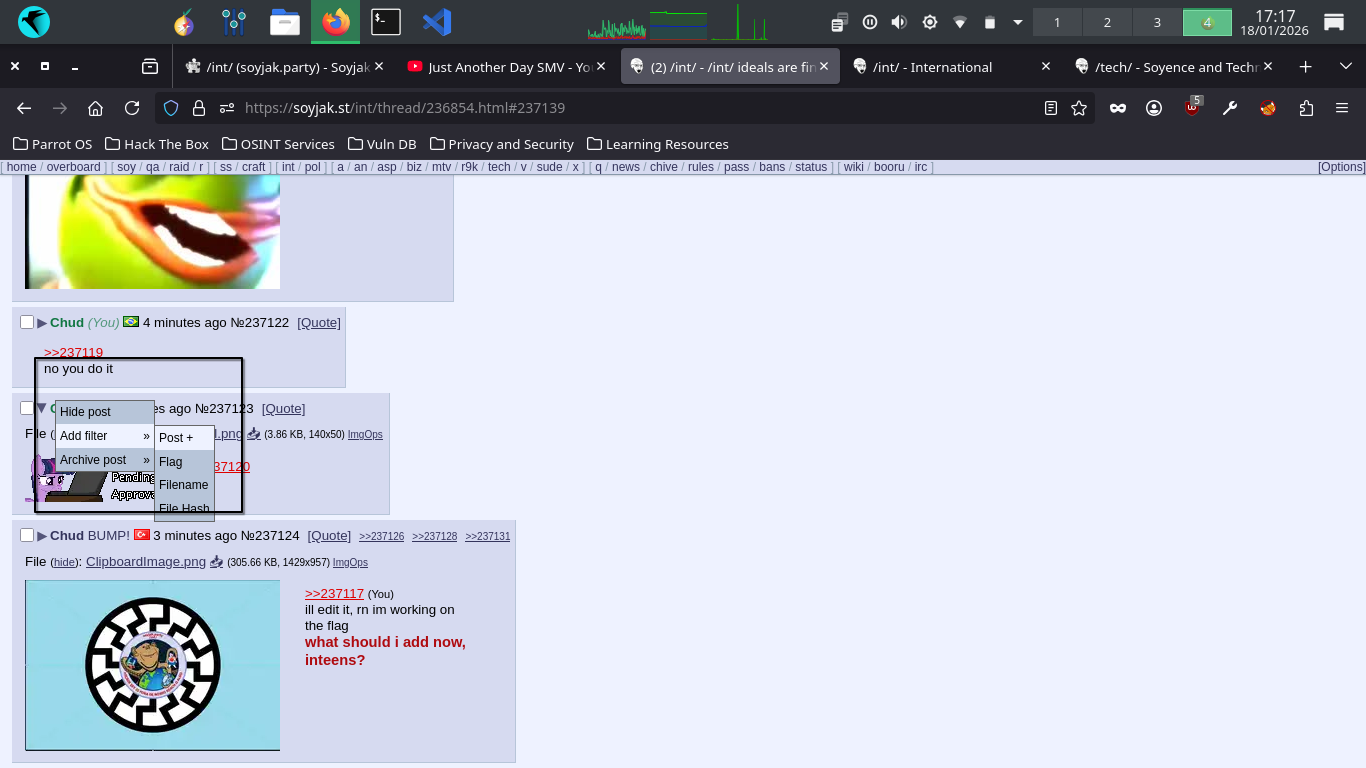Bookmark this page with the star icon
This screenshot has width=1366, height=768.
(x=1079, y=108)
